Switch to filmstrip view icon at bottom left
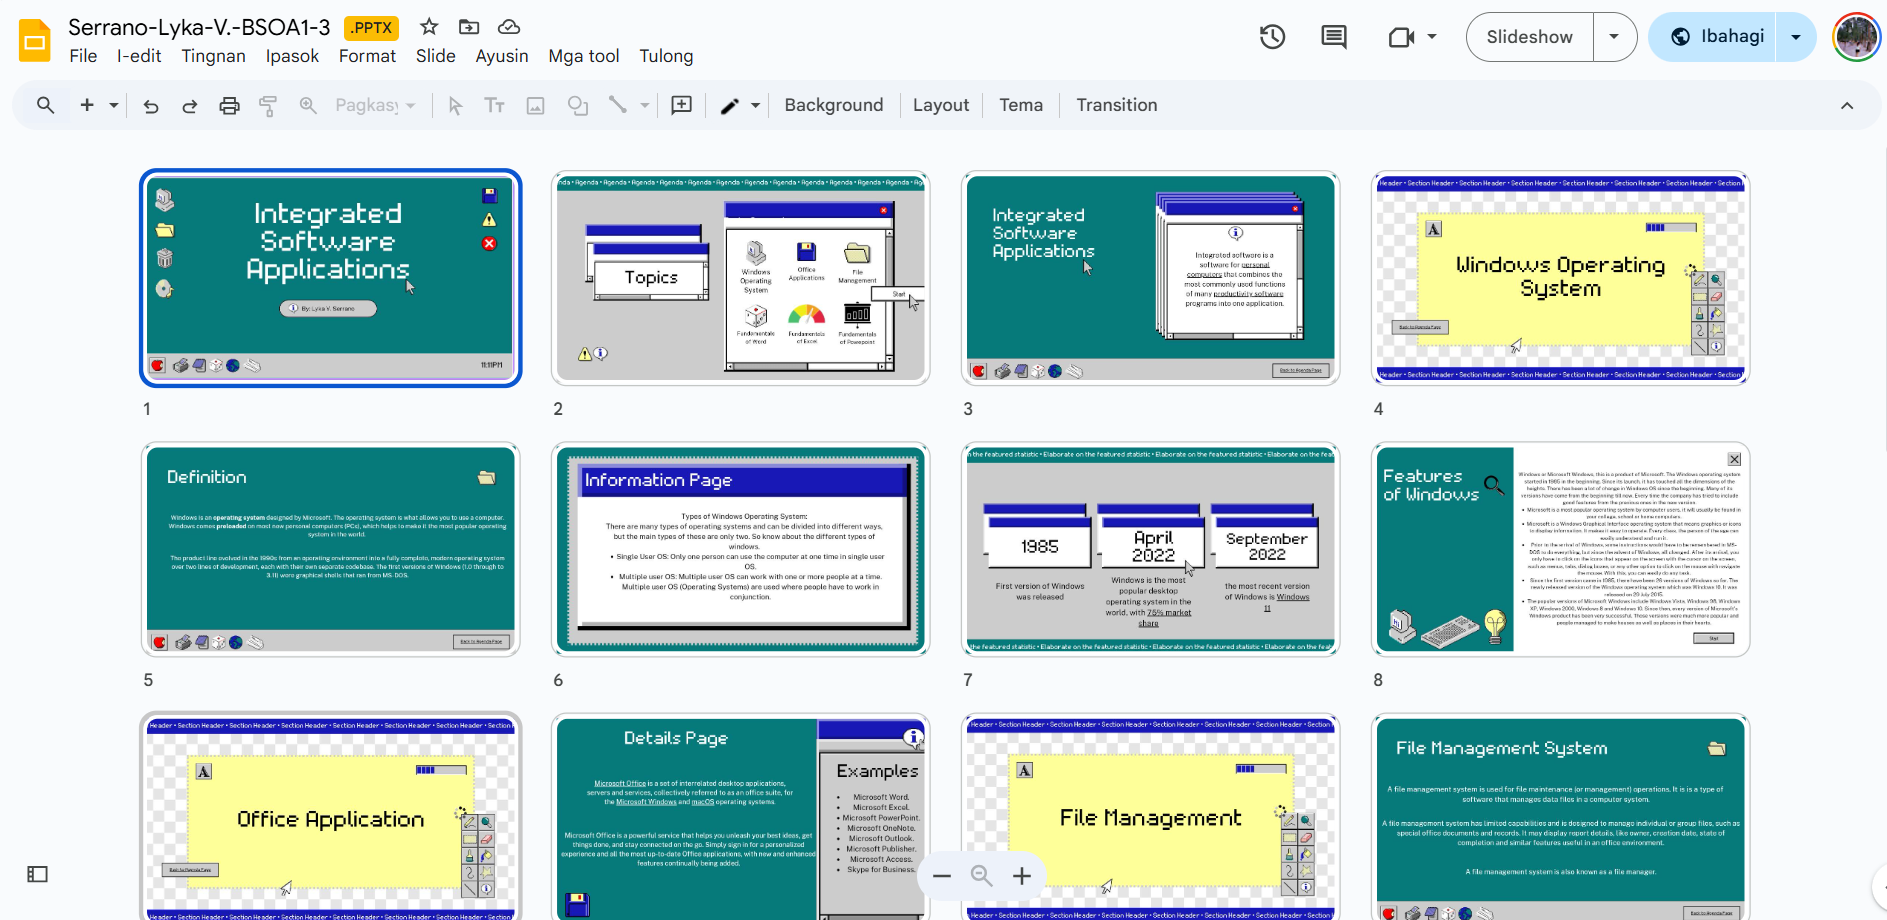Image resolution: width=1887 pixels, height=920 pixels. pos(37,874)
